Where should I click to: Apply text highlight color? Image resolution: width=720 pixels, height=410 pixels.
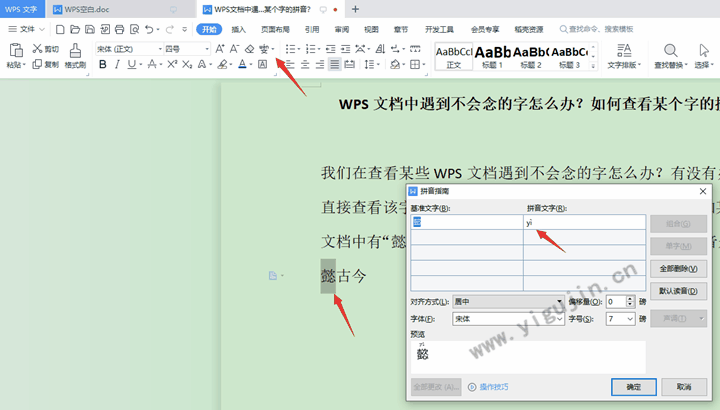click(x=222, y=65)
